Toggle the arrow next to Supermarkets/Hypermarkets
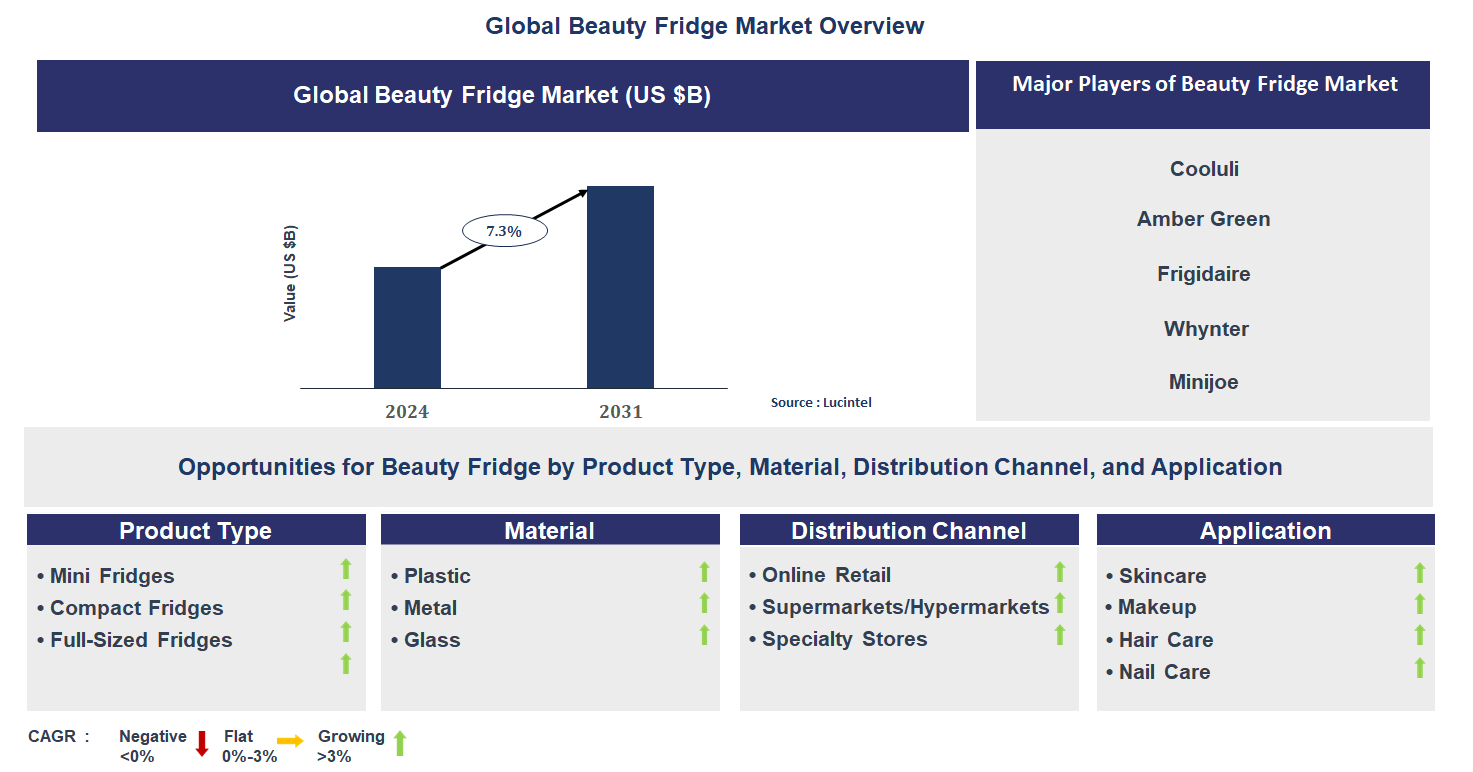The image size is (1473, 772). click(x=1059, y=602)
